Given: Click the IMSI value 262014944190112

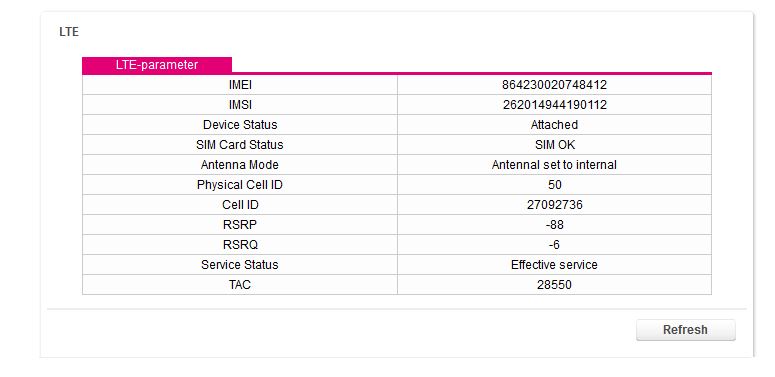Looking at the screenshot, I should pyautogui.click(x=555, y=105).
